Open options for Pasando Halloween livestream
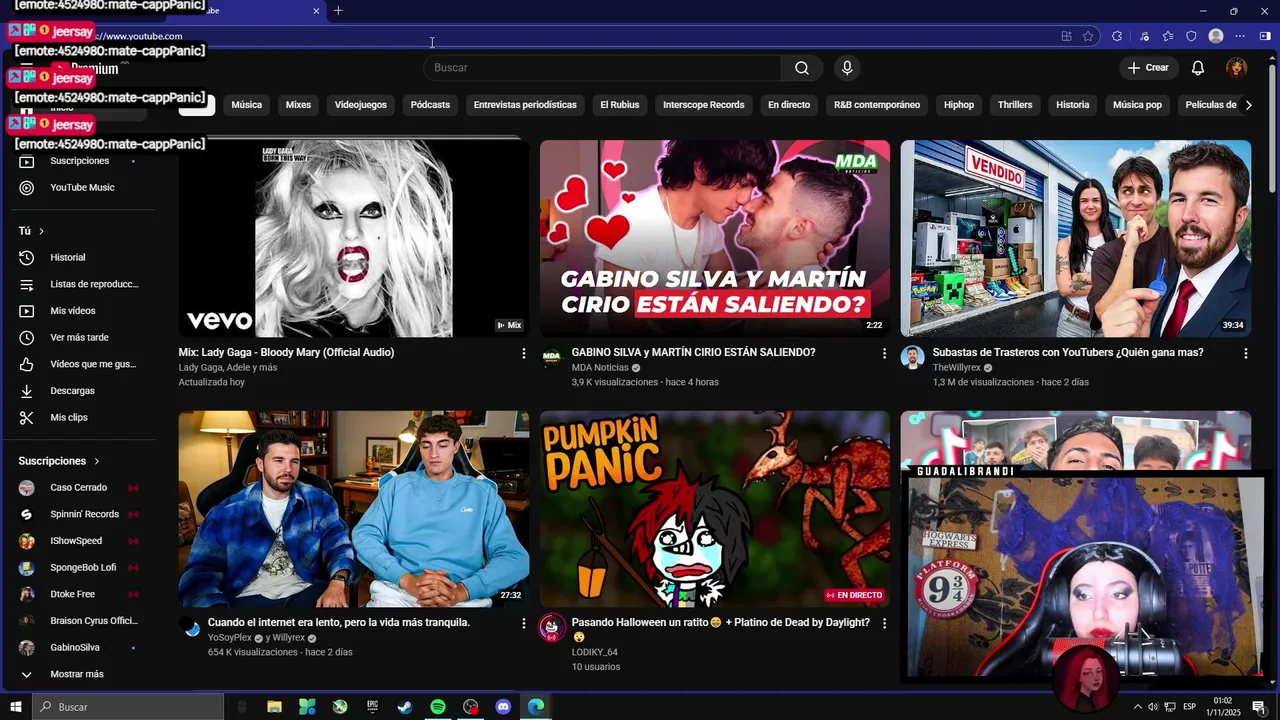This screenshot has height=720, width=1280. [x=884, y=623]
